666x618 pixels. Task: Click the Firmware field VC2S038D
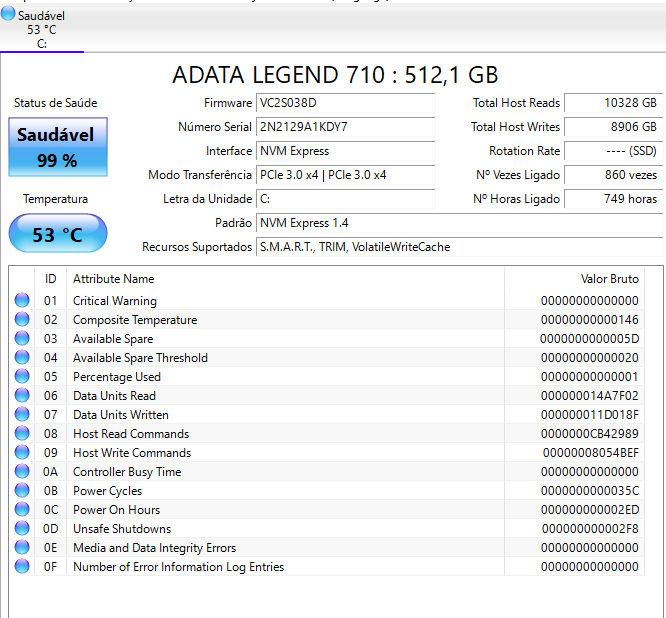345,103
